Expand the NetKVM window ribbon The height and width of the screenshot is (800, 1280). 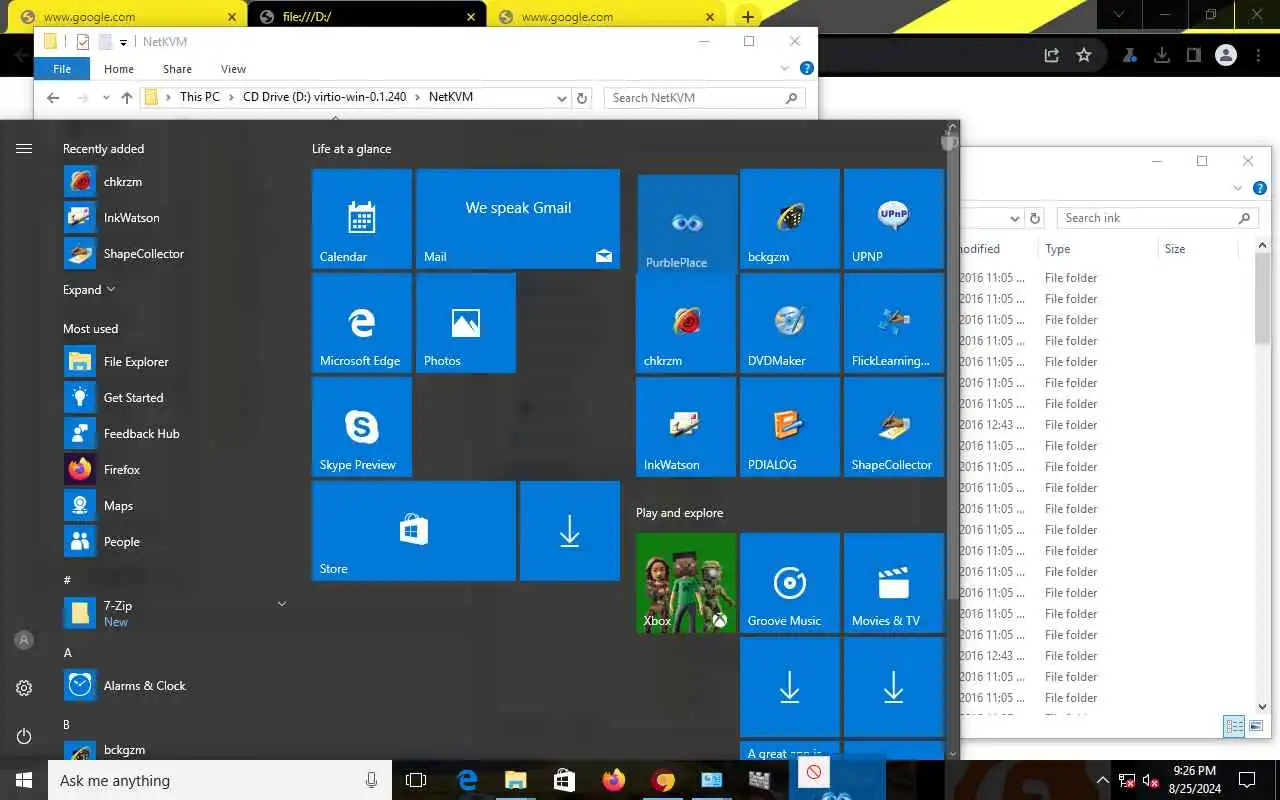pyautogui.click(x=785, y=68)
